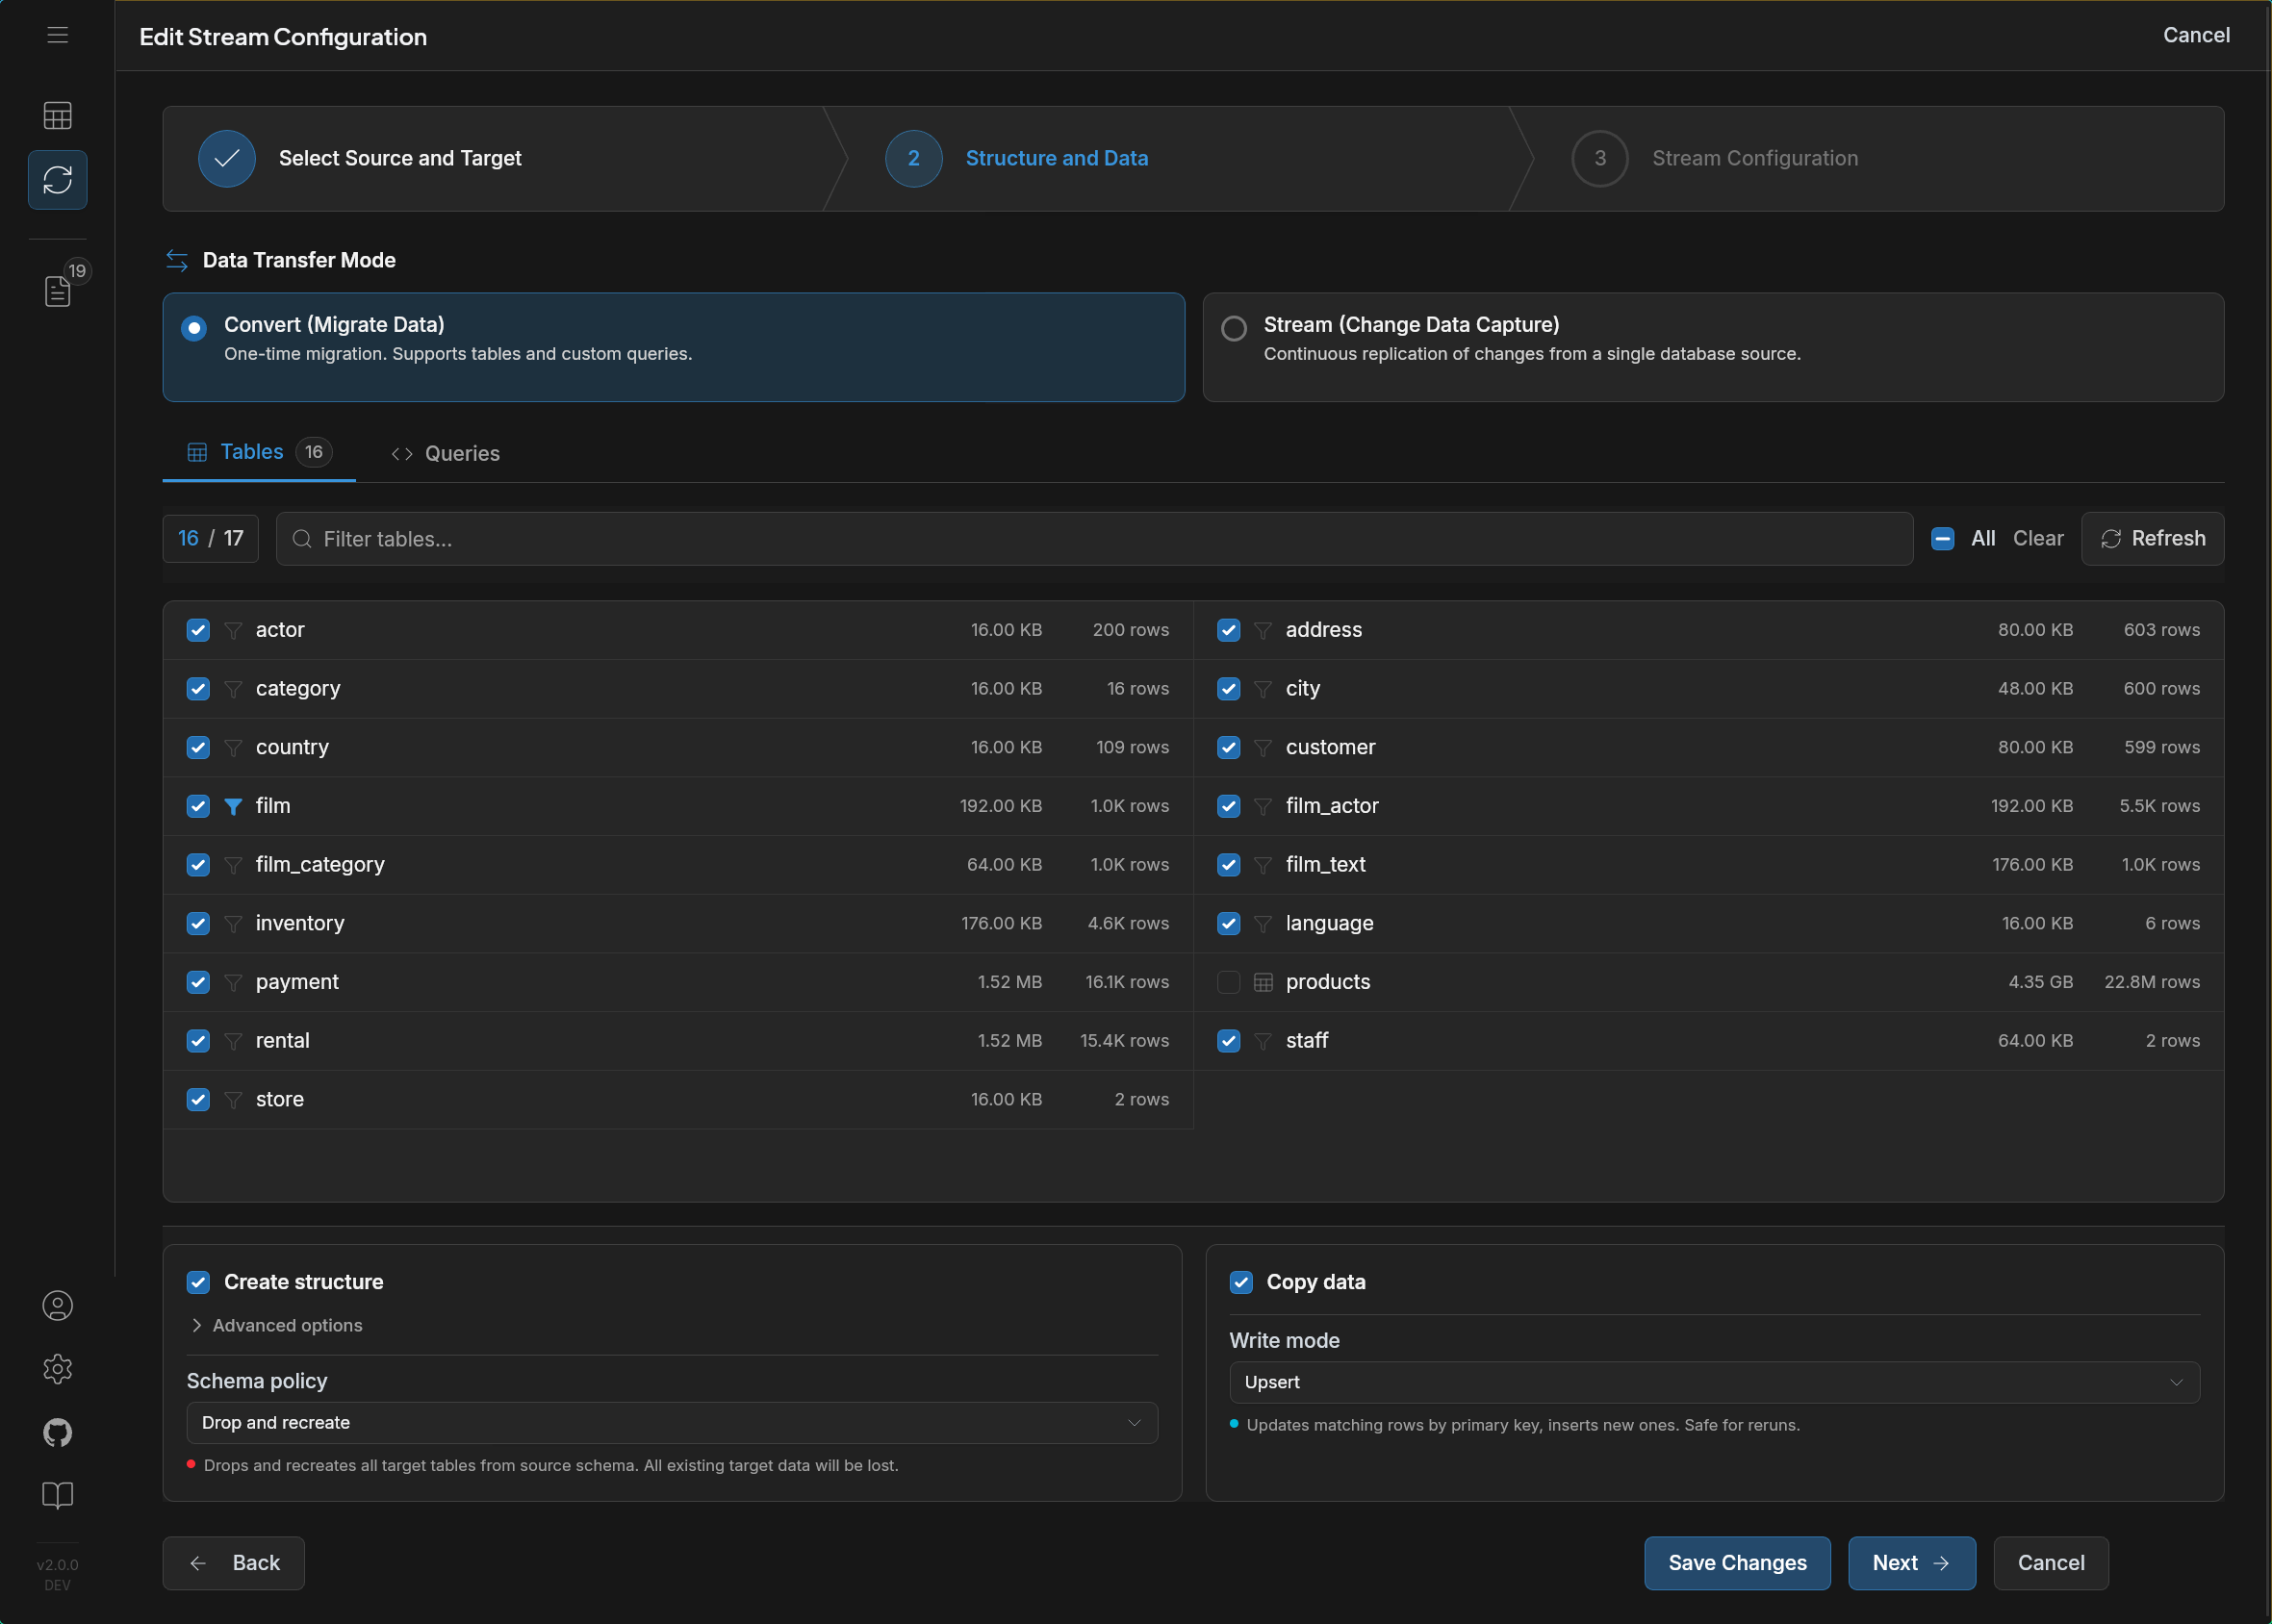Viewport: 2272px width, 1624px height.
Task: Click the filter icon for store table
Action: 233,1100
